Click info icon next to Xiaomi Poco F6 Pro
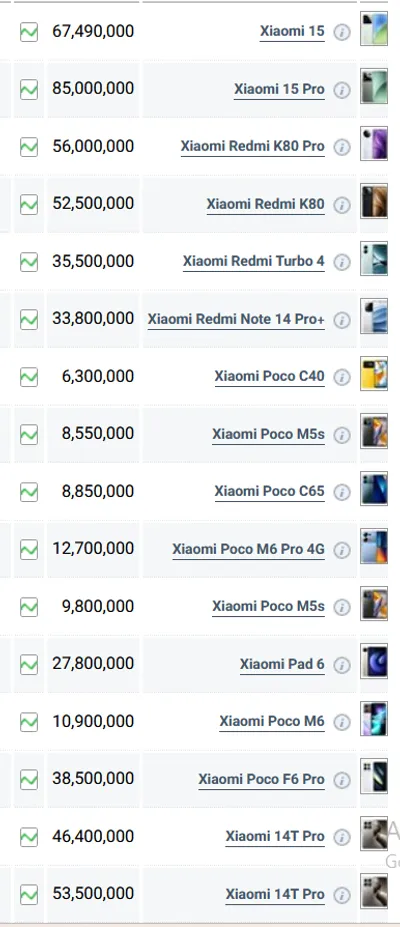 [342, 780]
